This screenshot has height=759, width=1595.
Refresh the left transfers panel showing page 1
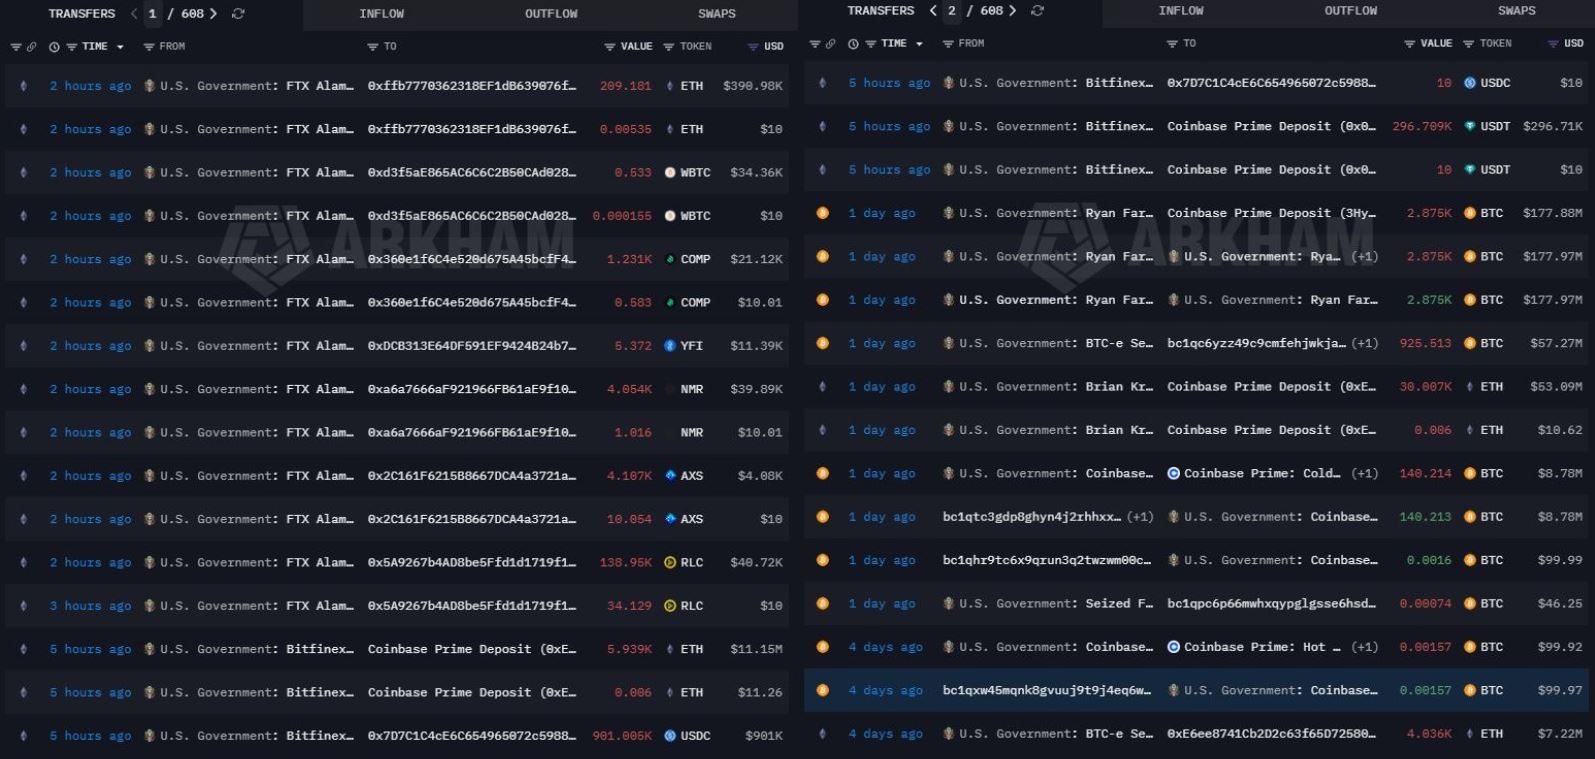[x=238, y=14]
